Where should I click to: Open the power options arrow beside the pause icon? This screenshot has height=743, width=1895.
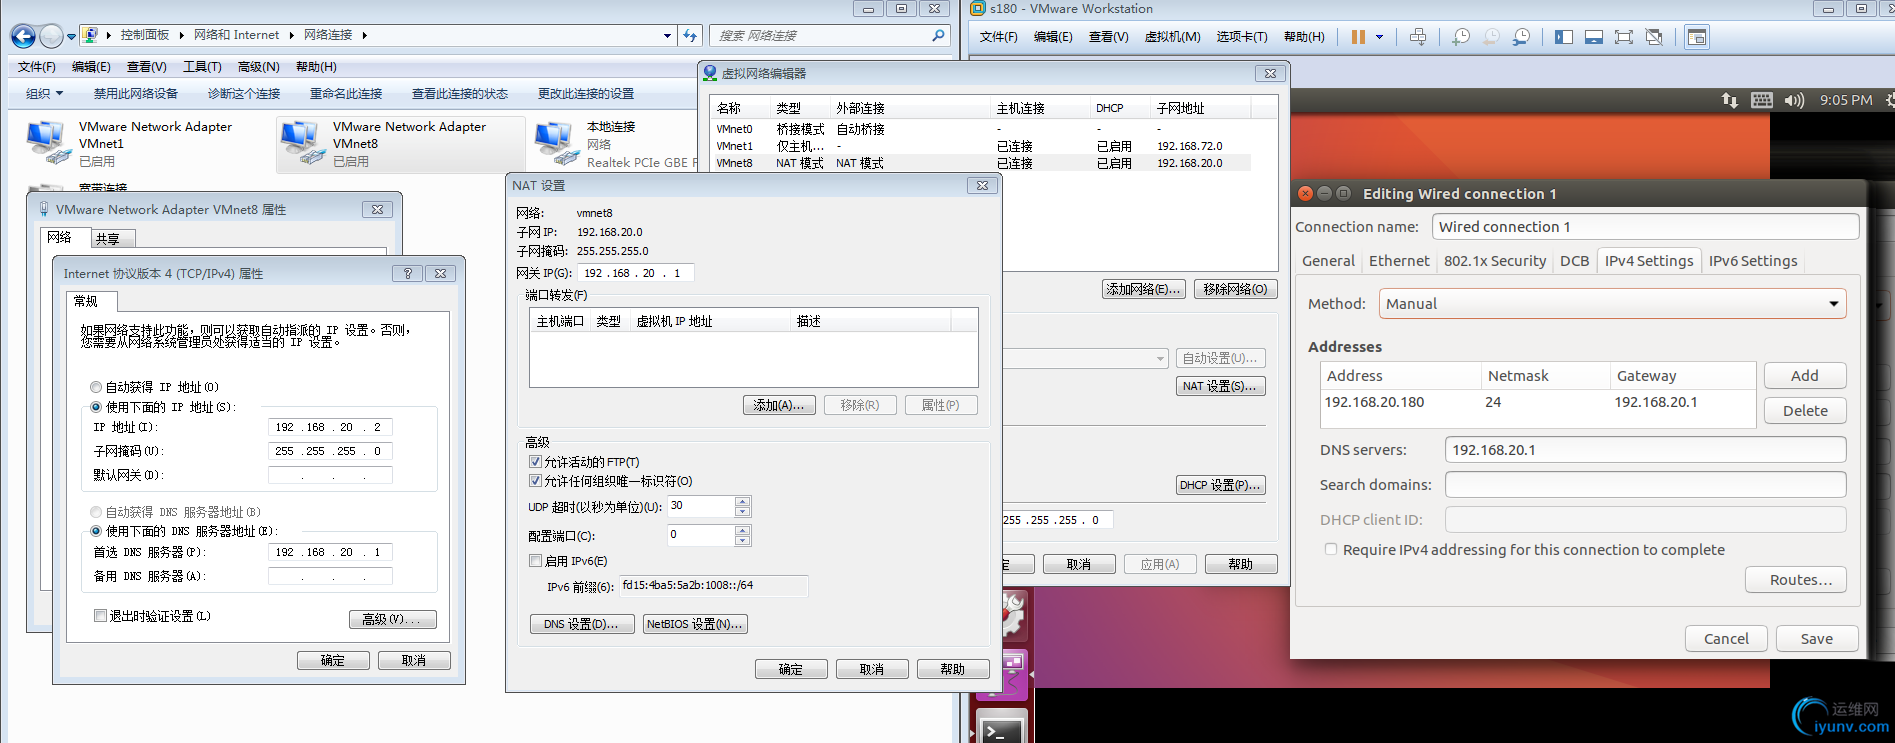click(1379, 37)
